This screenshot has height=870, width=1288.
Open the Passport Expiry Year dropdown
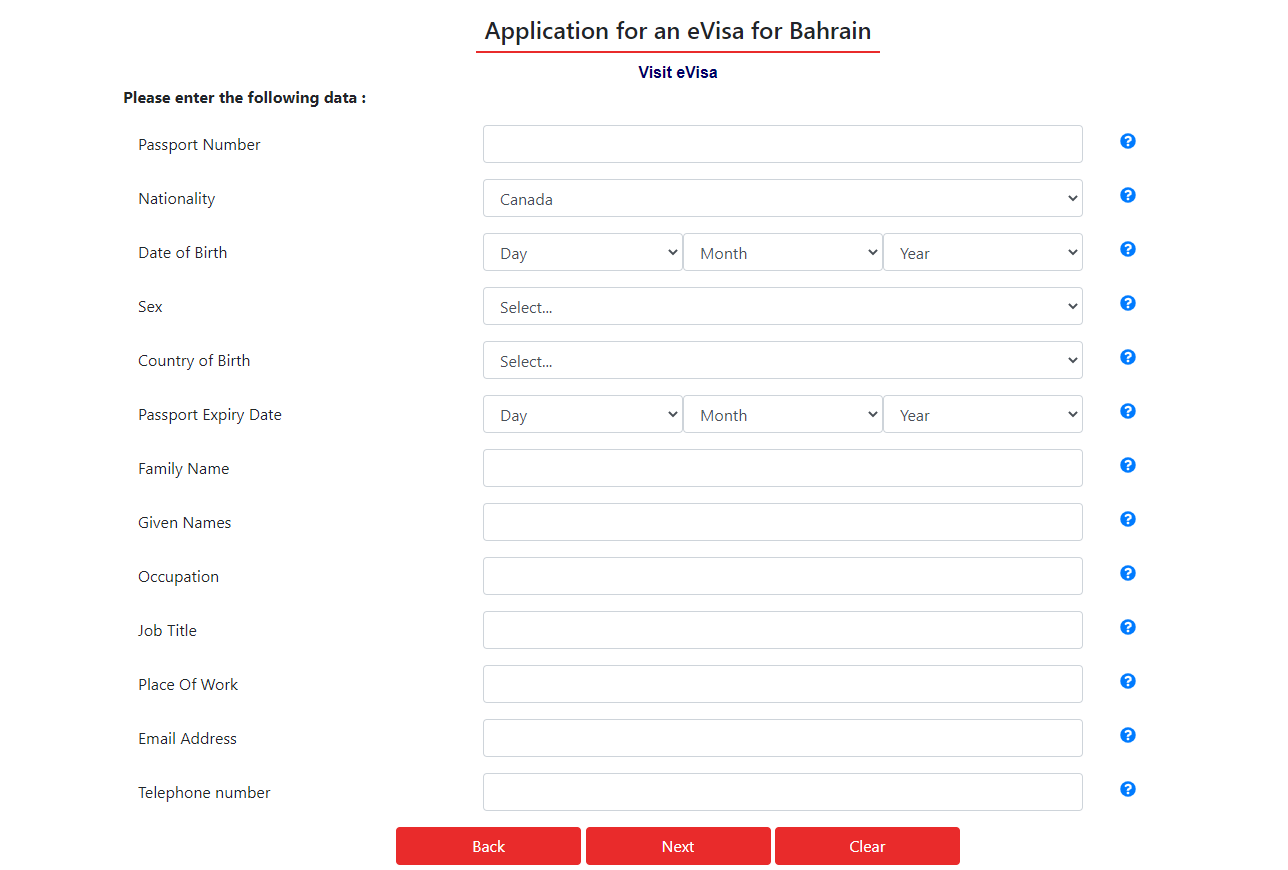pos(983,414)
